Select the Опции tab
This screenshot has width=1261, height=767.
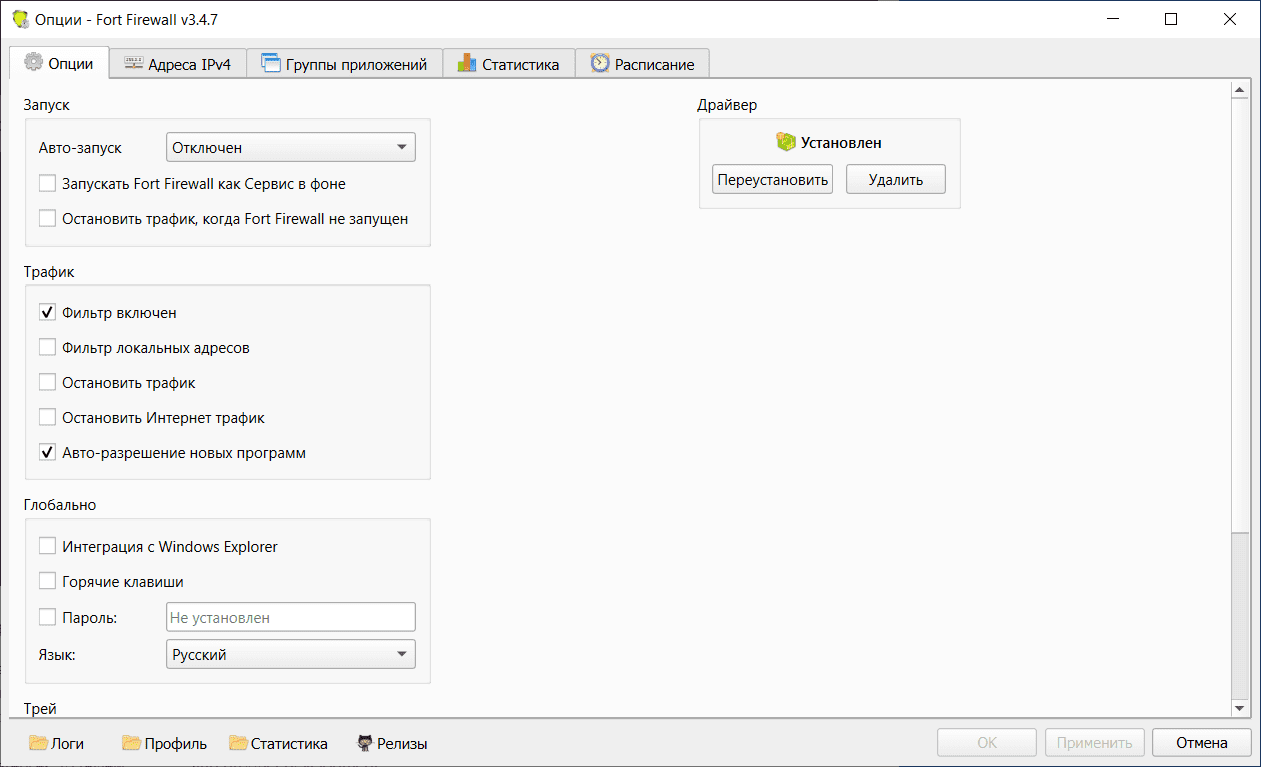58,62
